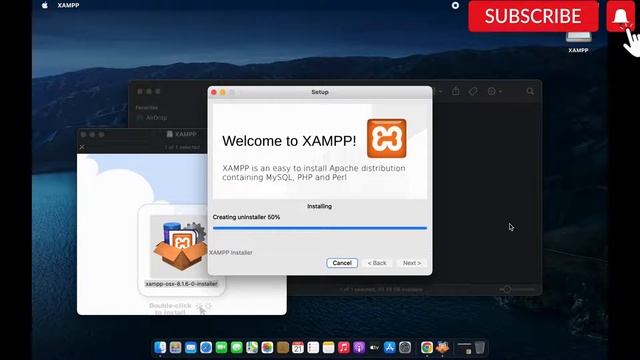
Task: Open App Store from the dock
Action: click(390, 347)
